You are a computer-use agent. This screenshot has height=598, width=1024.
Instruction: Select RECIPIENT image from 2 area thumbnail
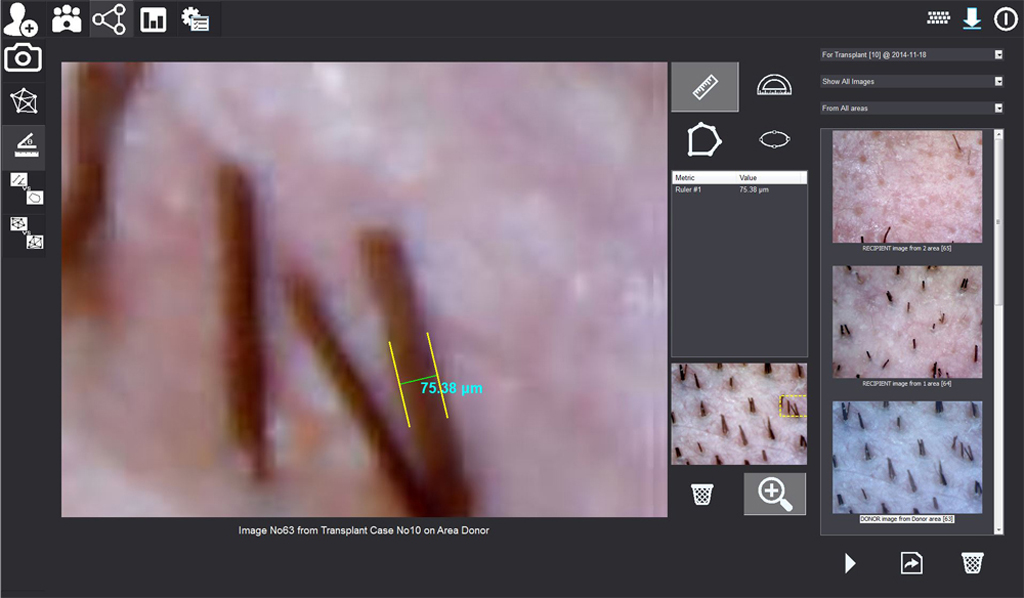(x=907, y=187)
